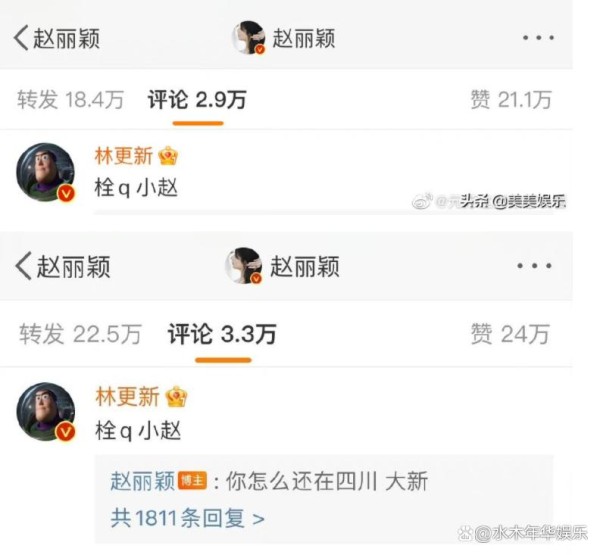This screenshot has width=600, height=555.
Task: Expand 共1811条回复 replies link
Action: (x=188, y=518)
